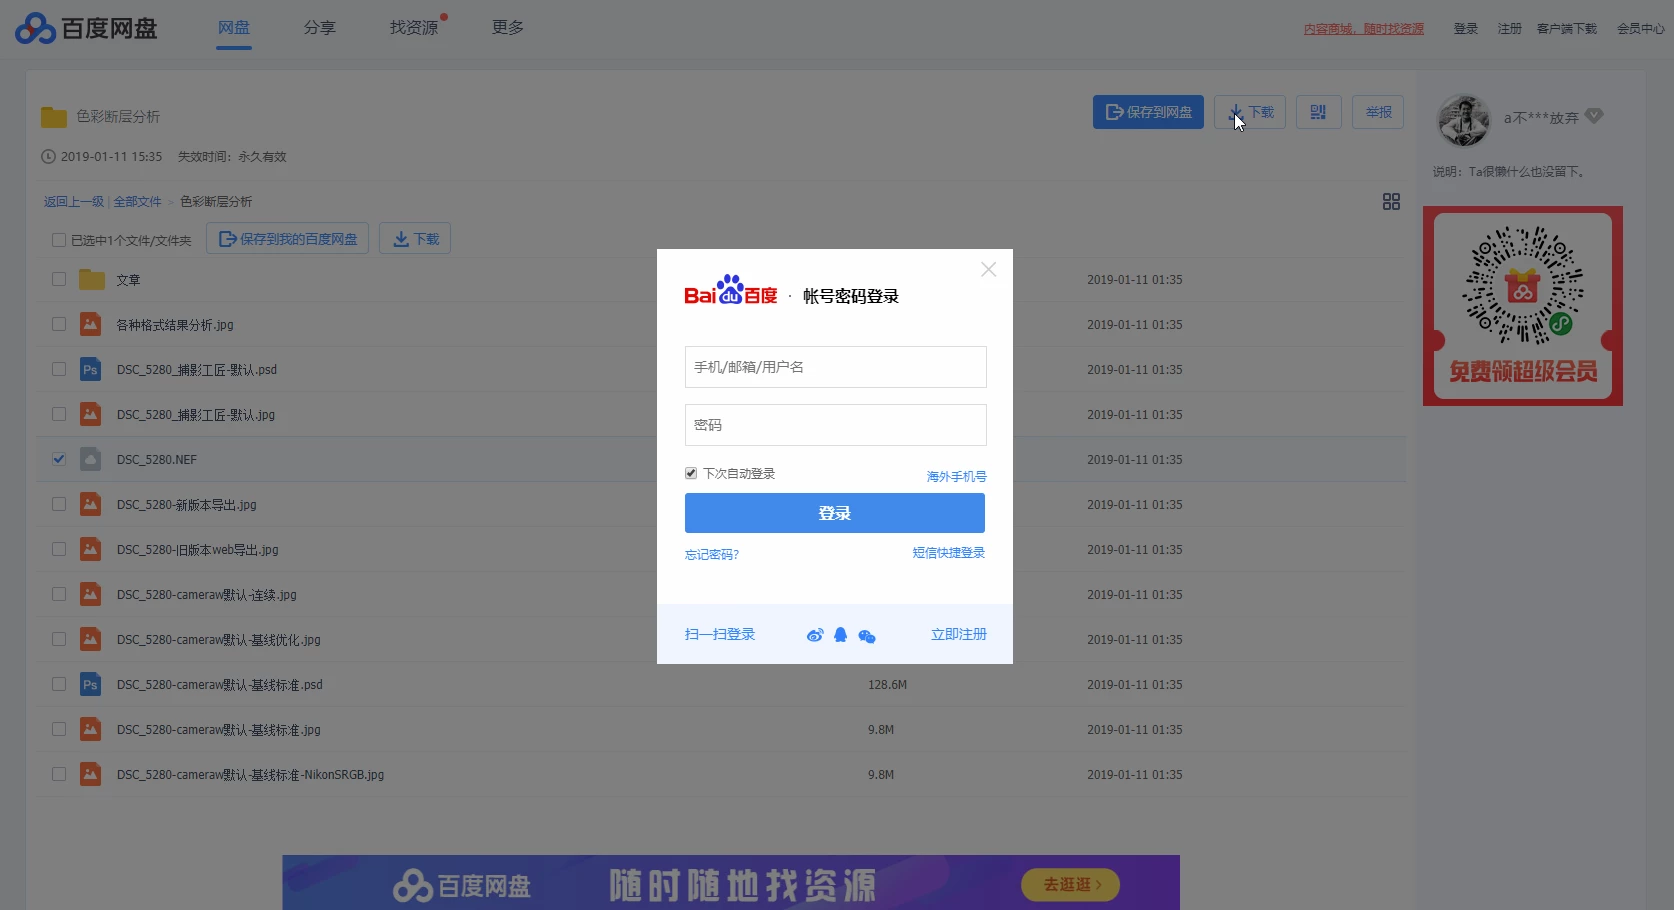Click PS icon of DSC_5280_捕影工匠-默认.psd
Image resolution: width=1674 pixels, height=910 pixels.
click(91, 369)
